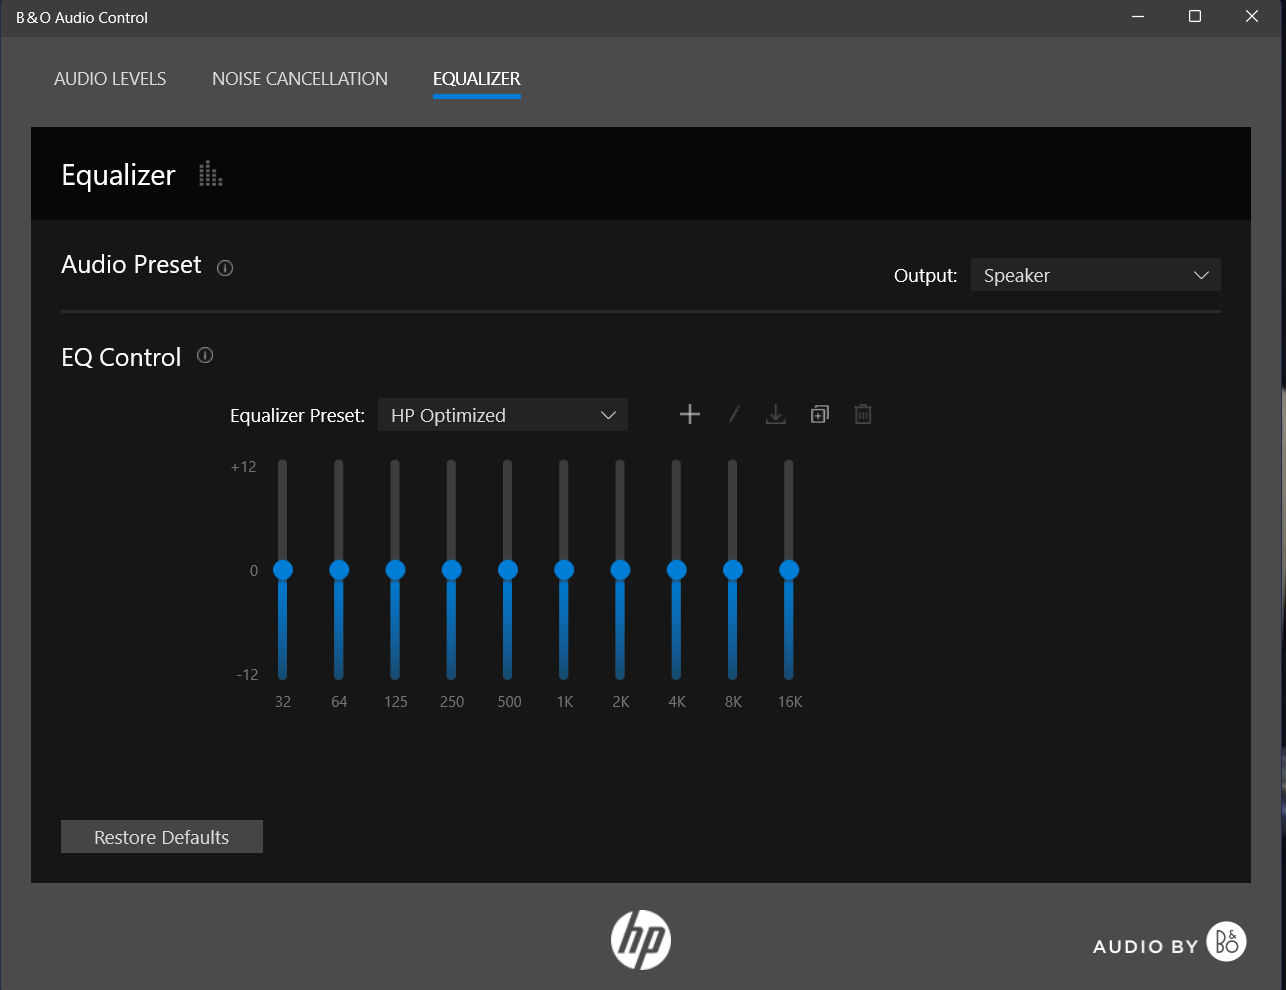Click the -12 scale label
Screen dimensions: 1286x990
pyautogui.click(x=247, y=675)
